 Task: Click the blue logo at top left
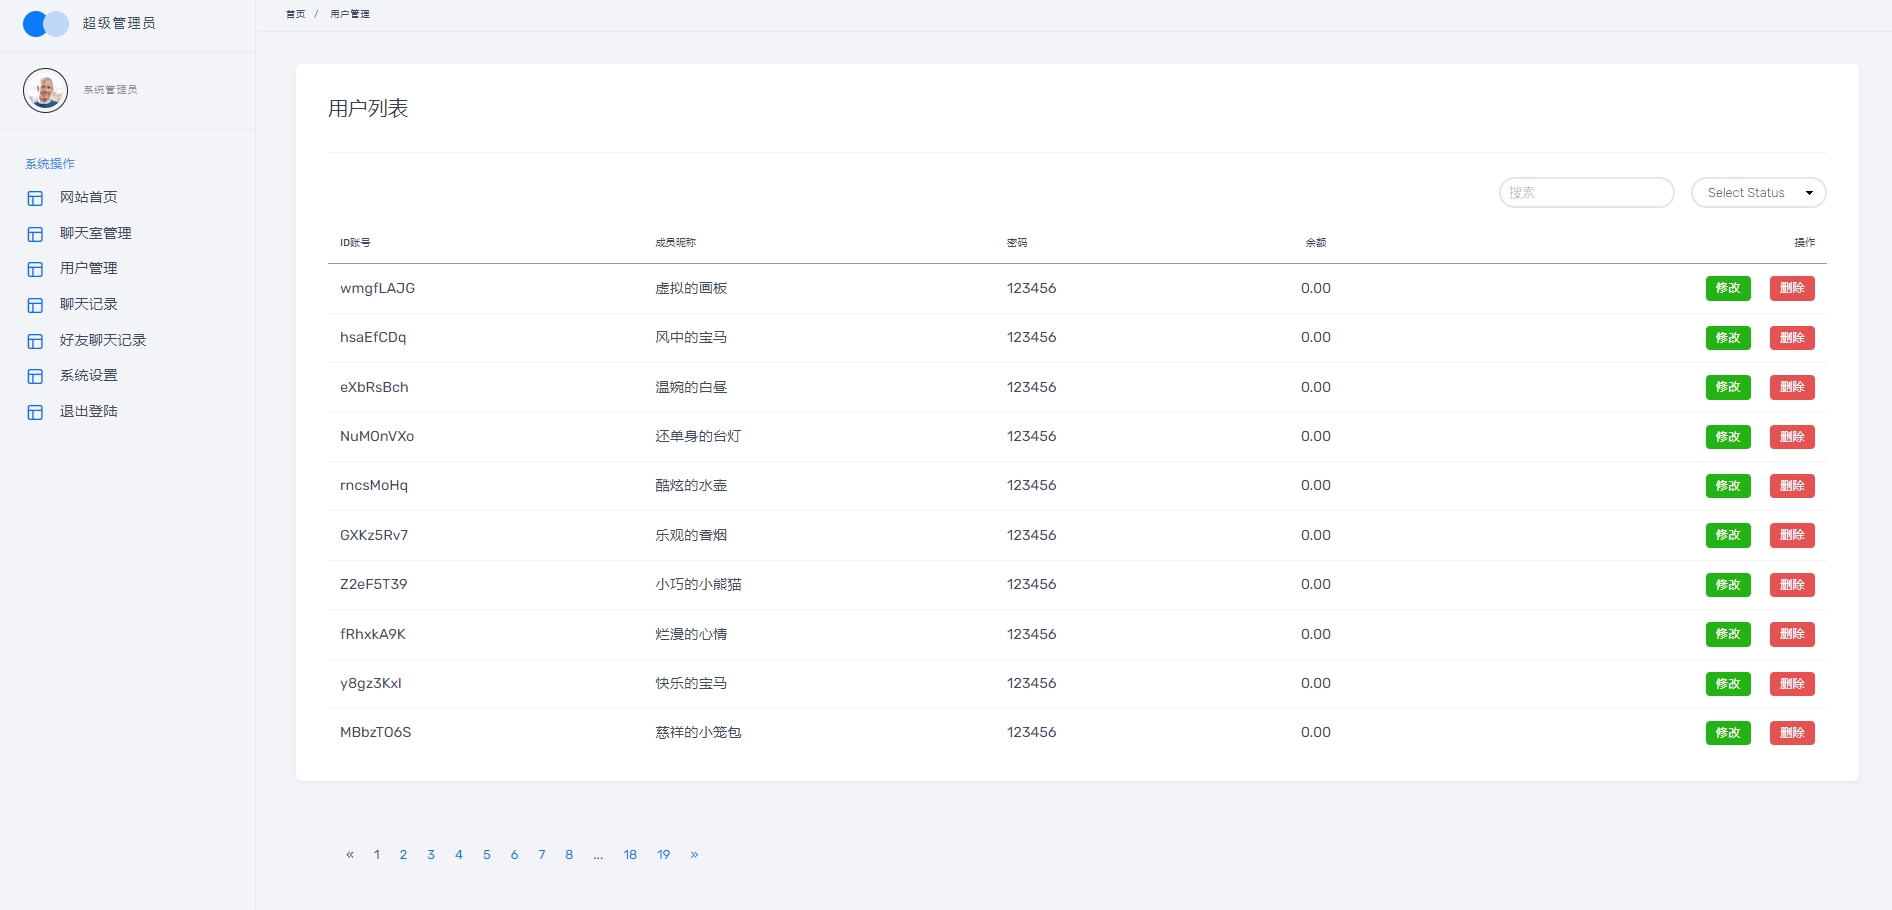(46, 24)
